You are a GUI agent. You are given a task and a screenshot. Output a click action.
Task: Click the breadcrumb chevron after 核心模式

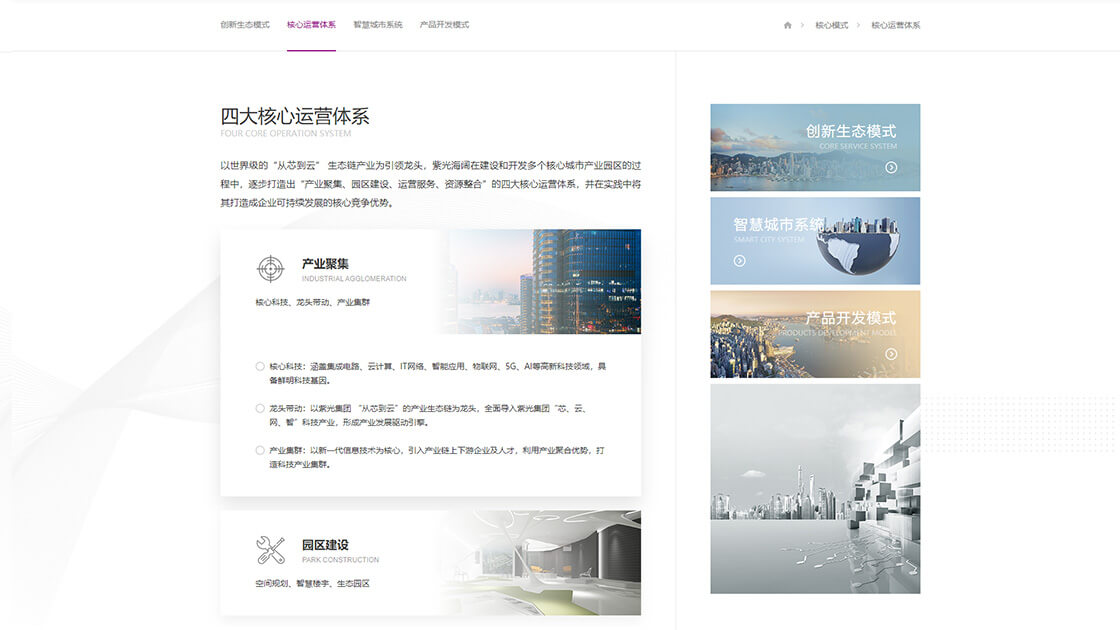(x=858, y=25)
